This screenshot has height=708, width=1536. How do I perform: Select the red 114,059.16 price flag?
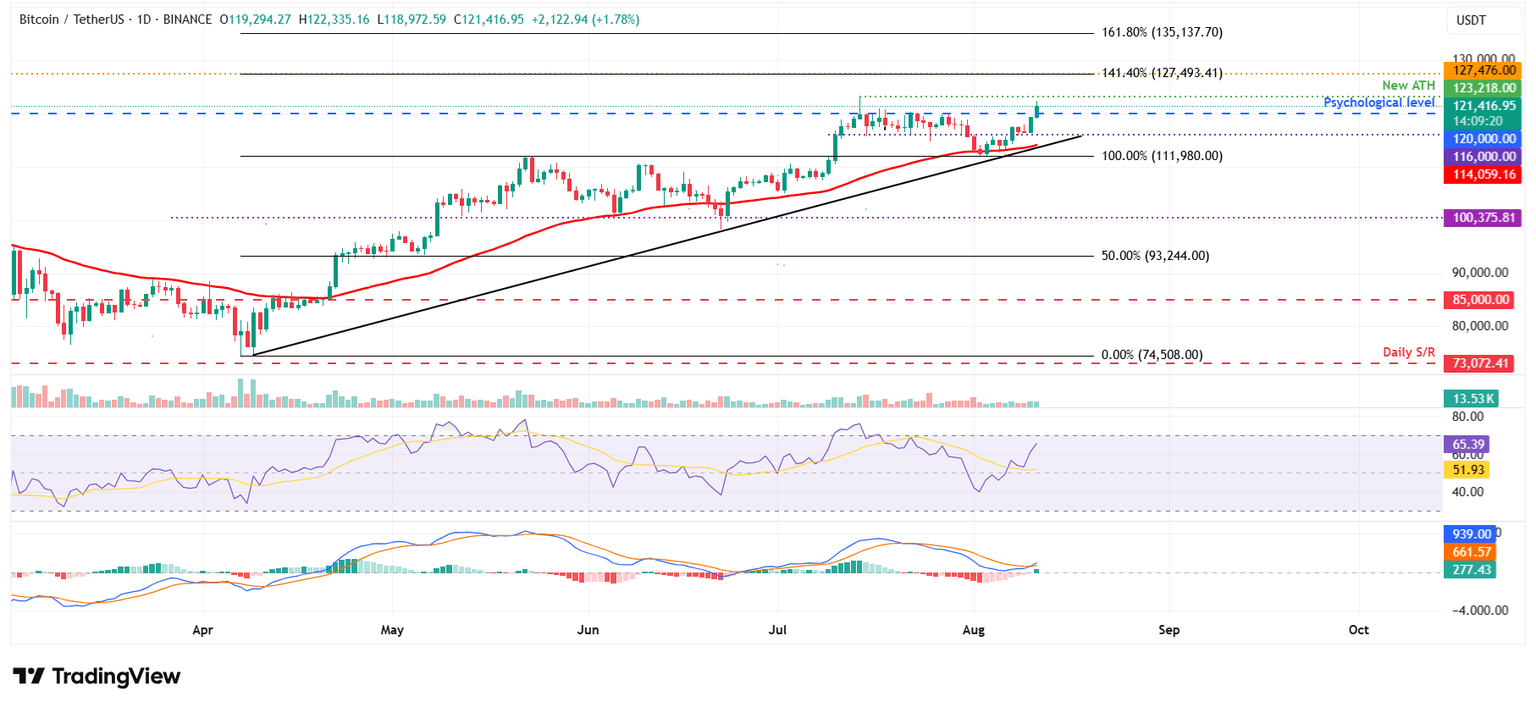1484,174
